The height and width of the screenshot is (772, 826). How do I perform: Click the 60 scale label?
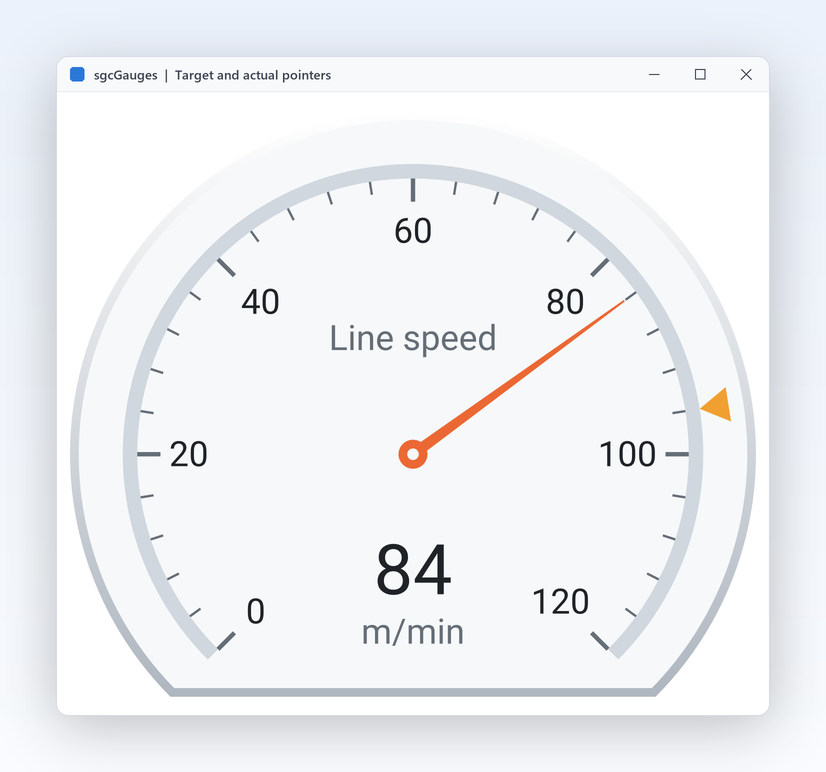click(x=413, y=231)
